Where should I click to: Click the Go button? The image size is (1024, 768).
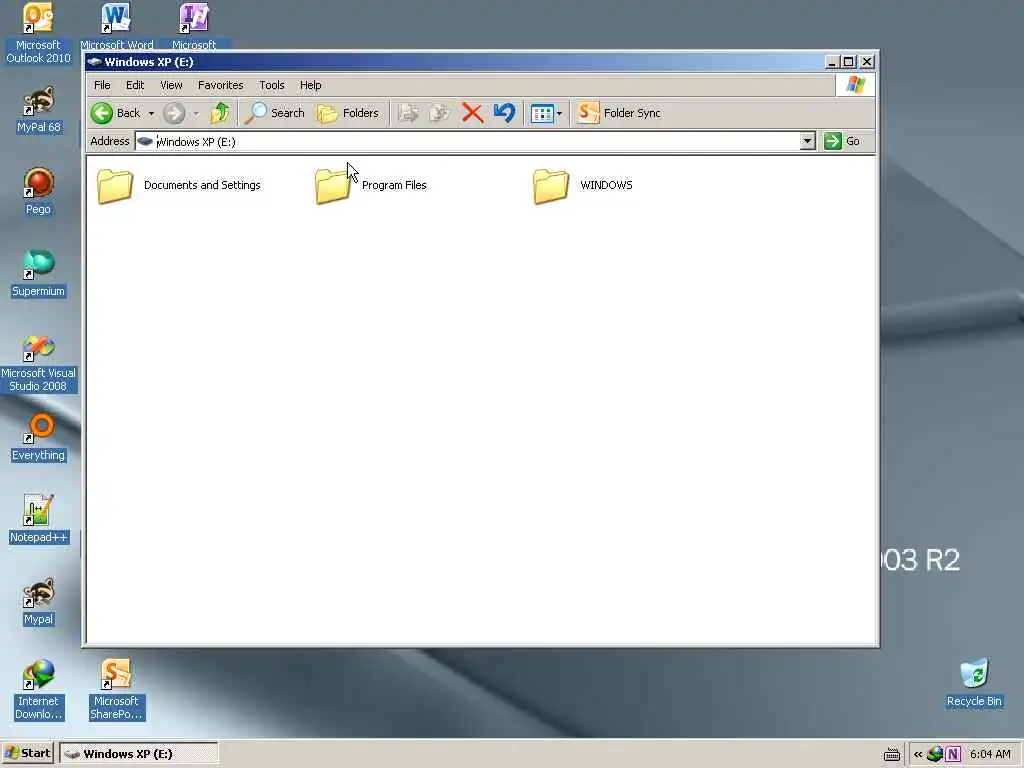click(842, 141)
